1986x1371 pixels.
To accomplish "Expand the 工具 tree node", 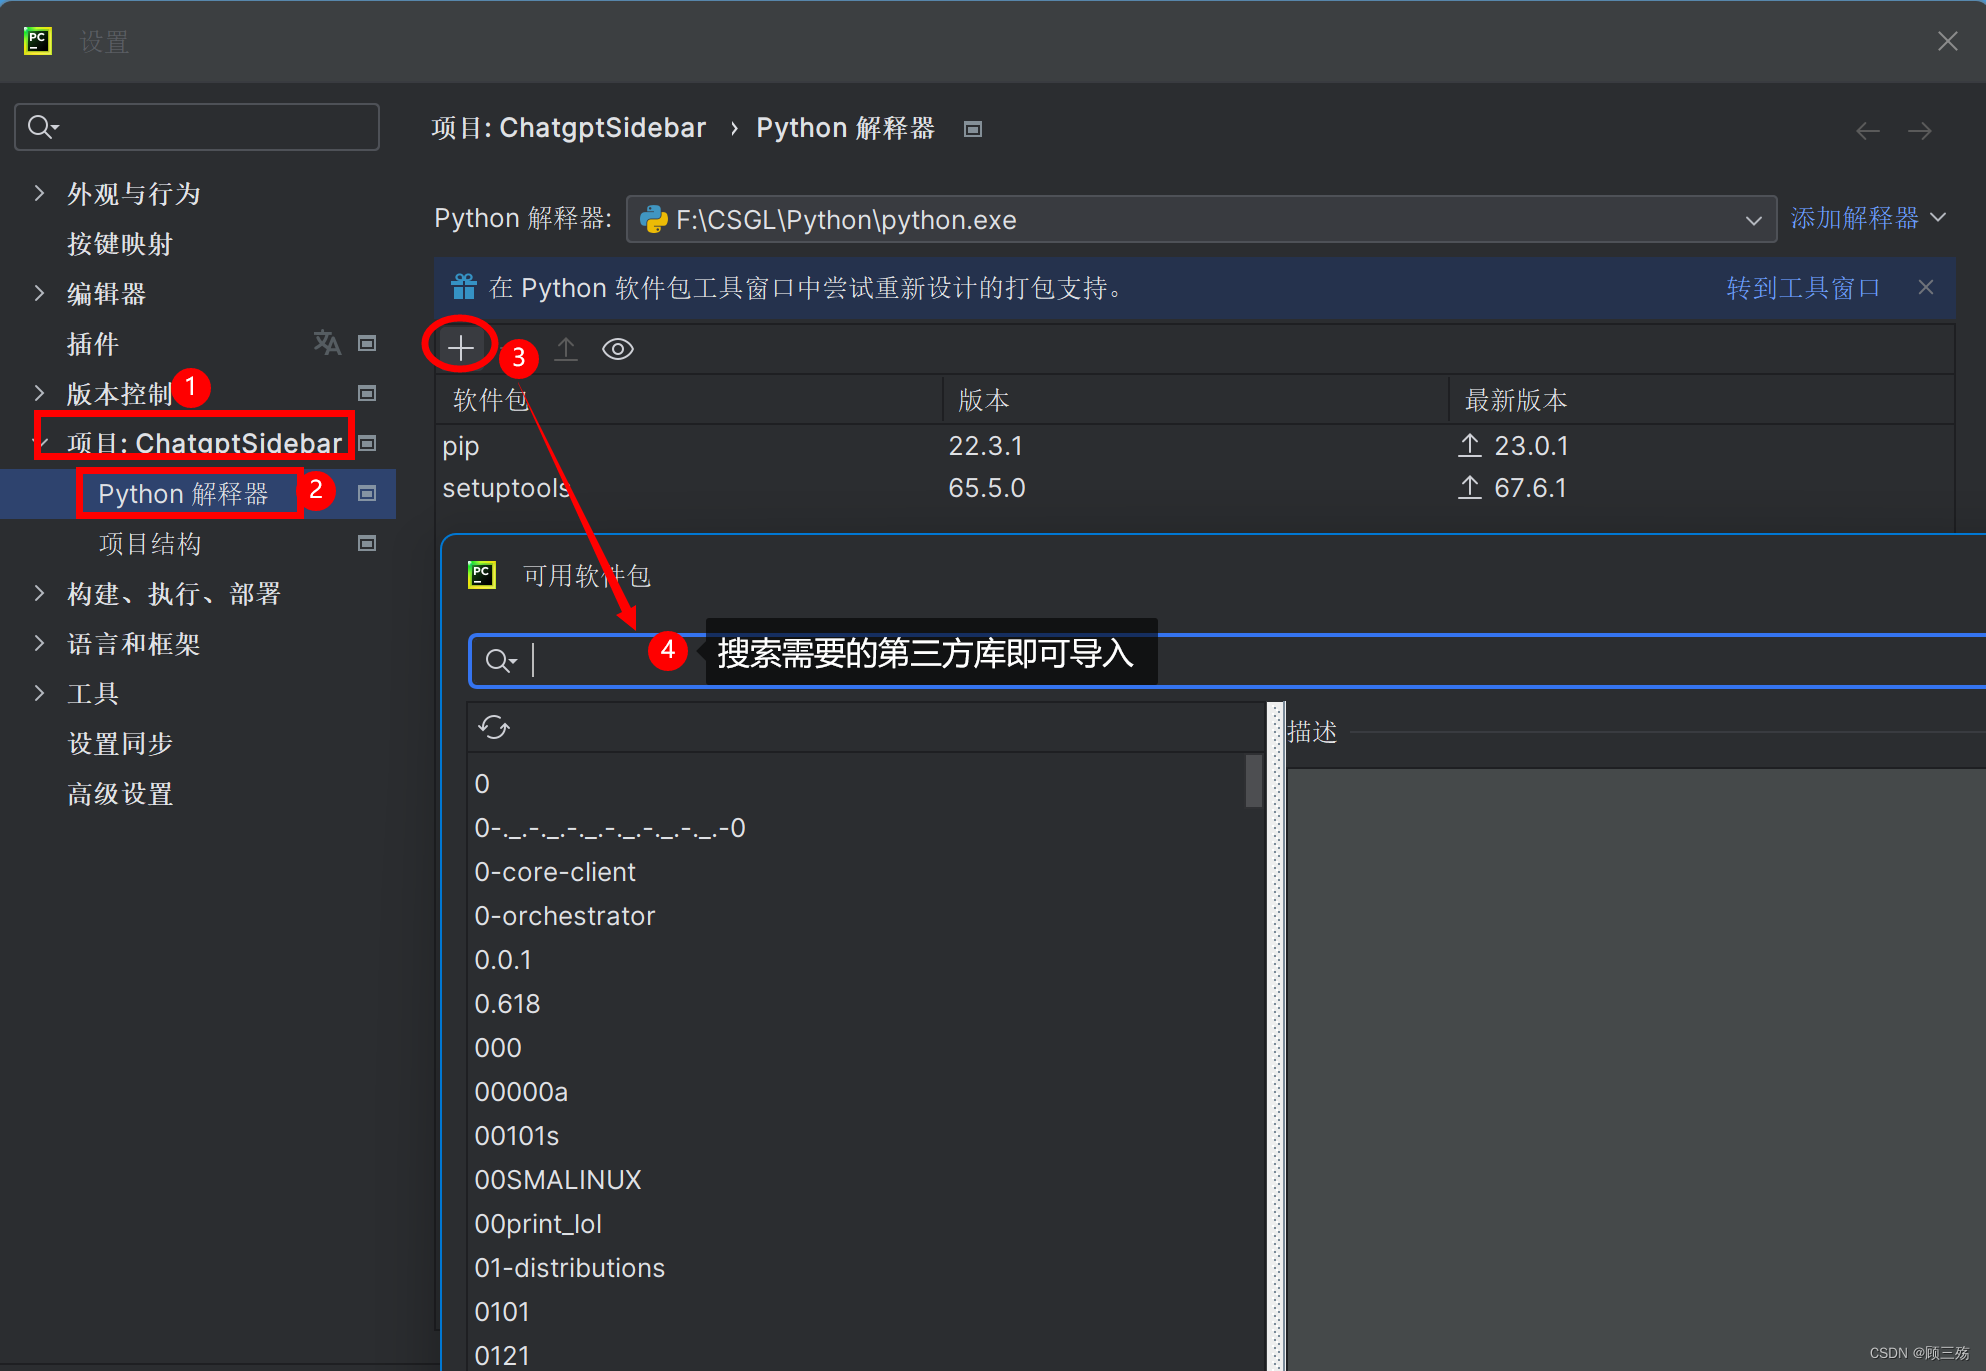I will pyautogui.click(x=39, y=693).
